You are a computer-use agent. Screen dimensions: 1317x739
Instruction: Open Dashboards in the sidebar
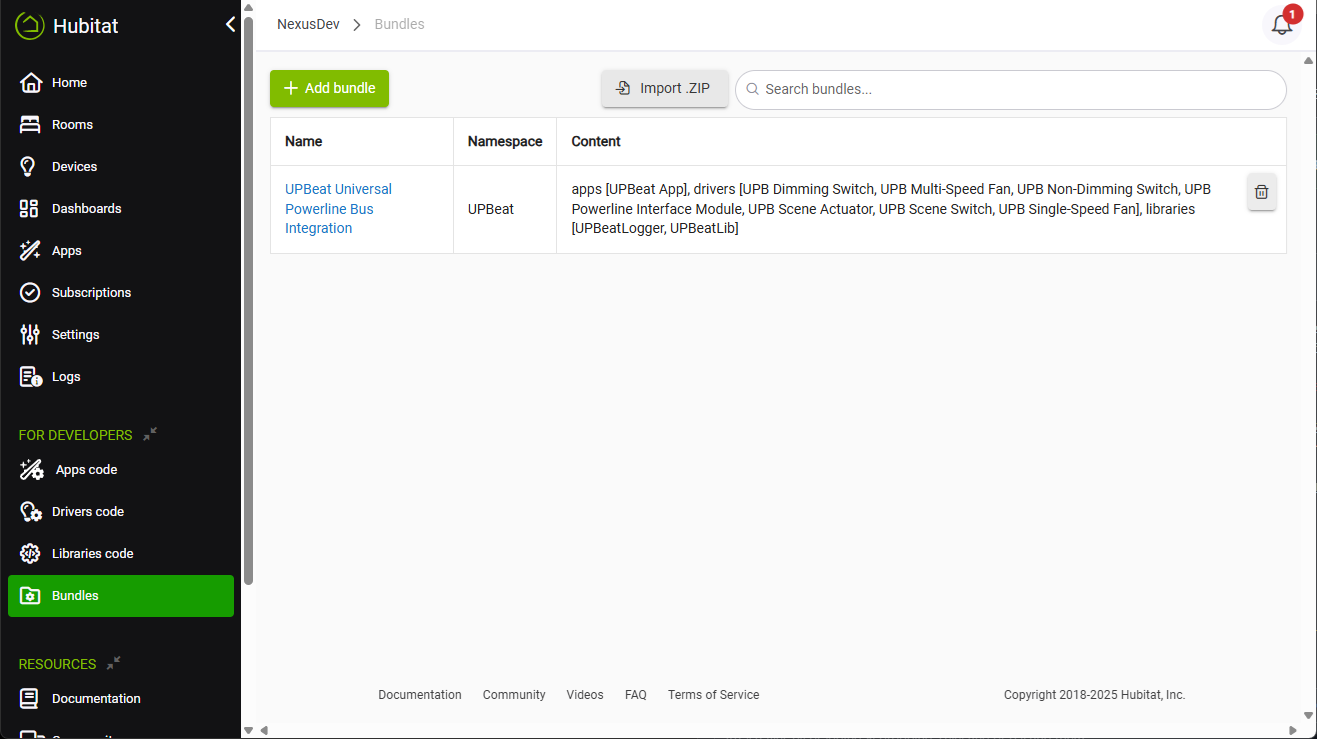click(x=86, y=209)
